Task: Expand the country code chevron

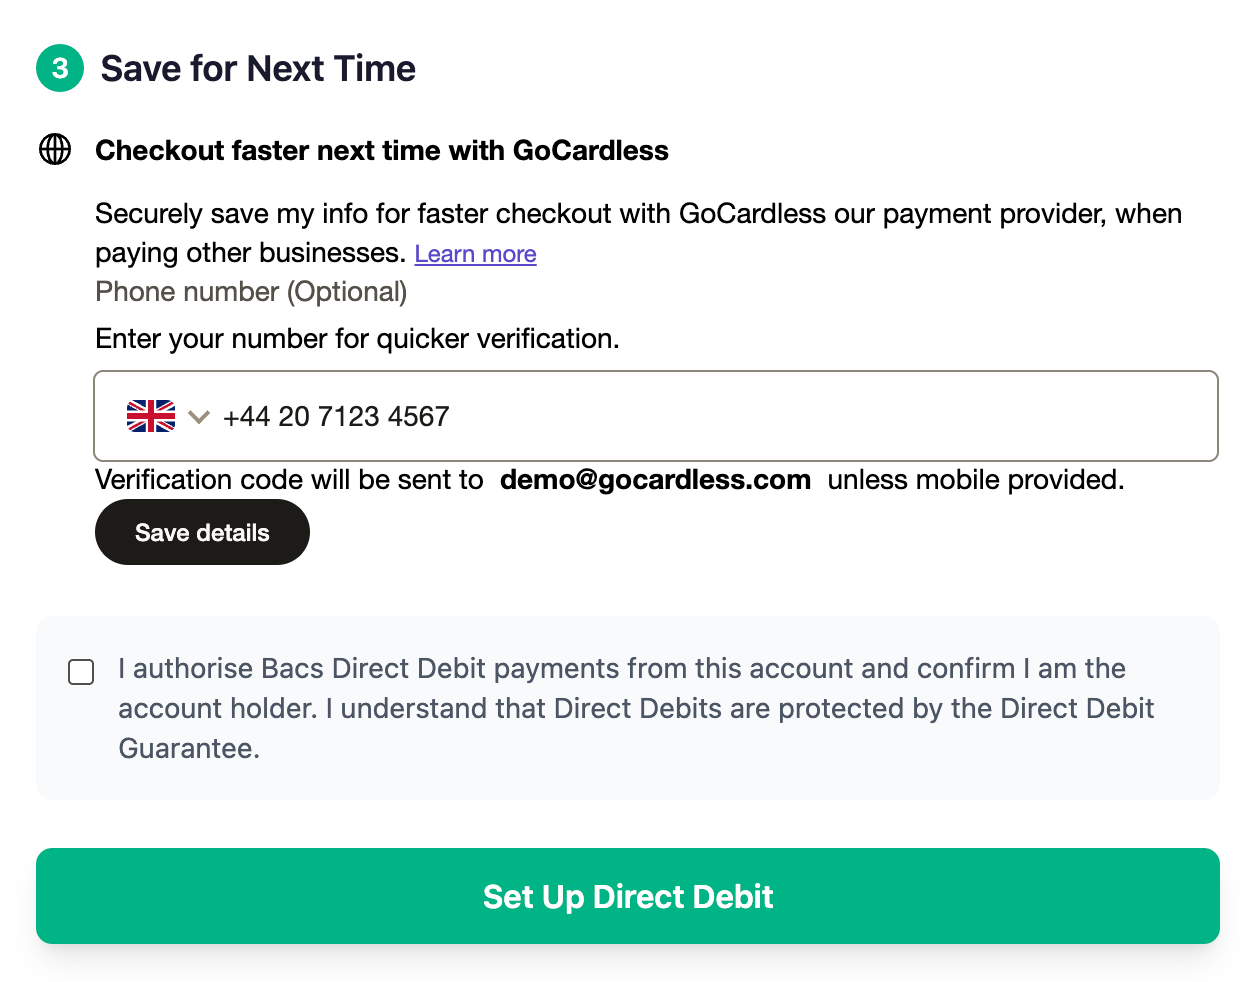Action: pos(199,417)
